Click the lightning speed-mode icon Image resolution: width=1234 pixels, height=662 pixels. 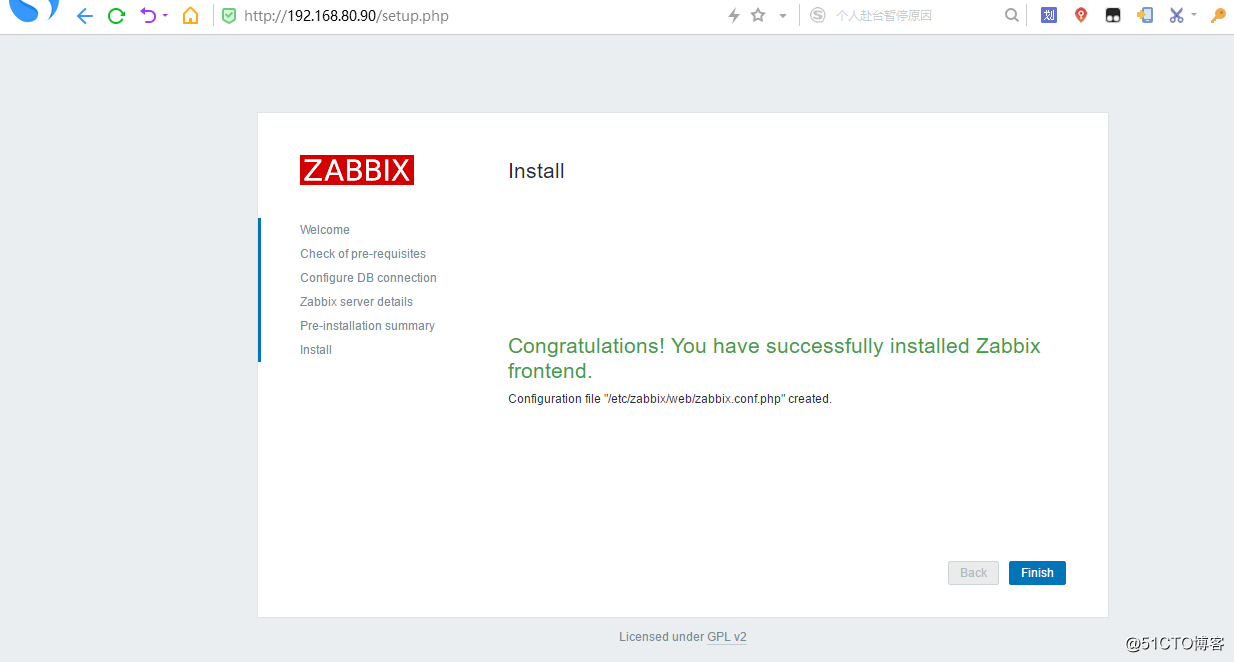point(734,16)
